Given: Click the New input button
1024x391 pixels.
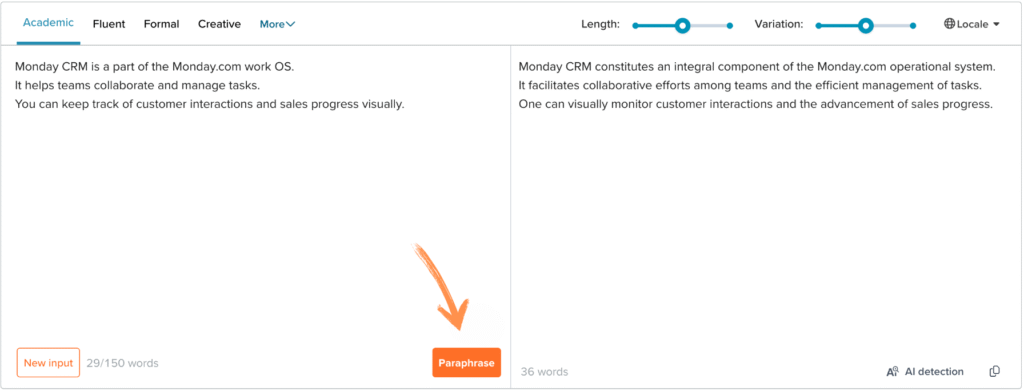Looking at the screenshot, I should [x=48, y=362].
